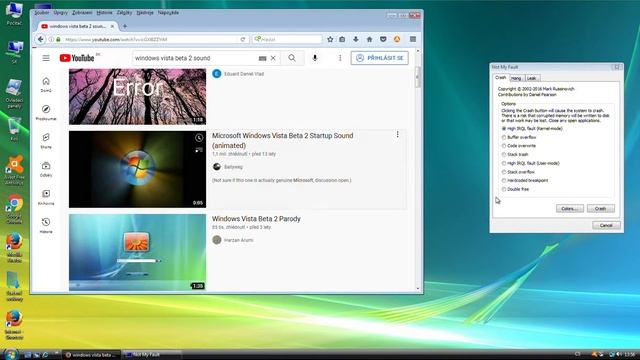Open the Soubor menu in Firefox
Image resolution: width=640 pixels, height=360 pixels.
(x=42, y=13)
